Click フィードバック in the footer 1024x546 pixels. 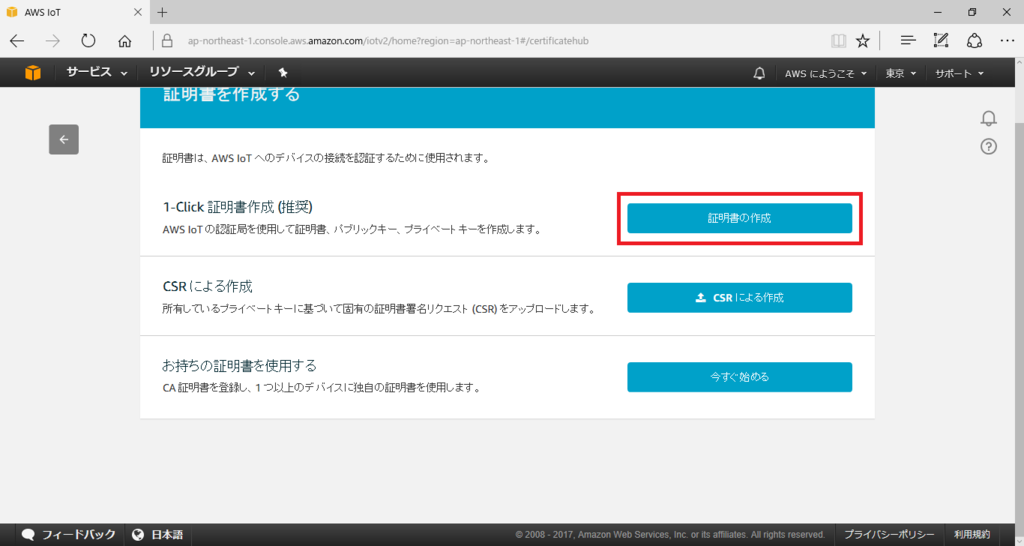coord(69,534)
